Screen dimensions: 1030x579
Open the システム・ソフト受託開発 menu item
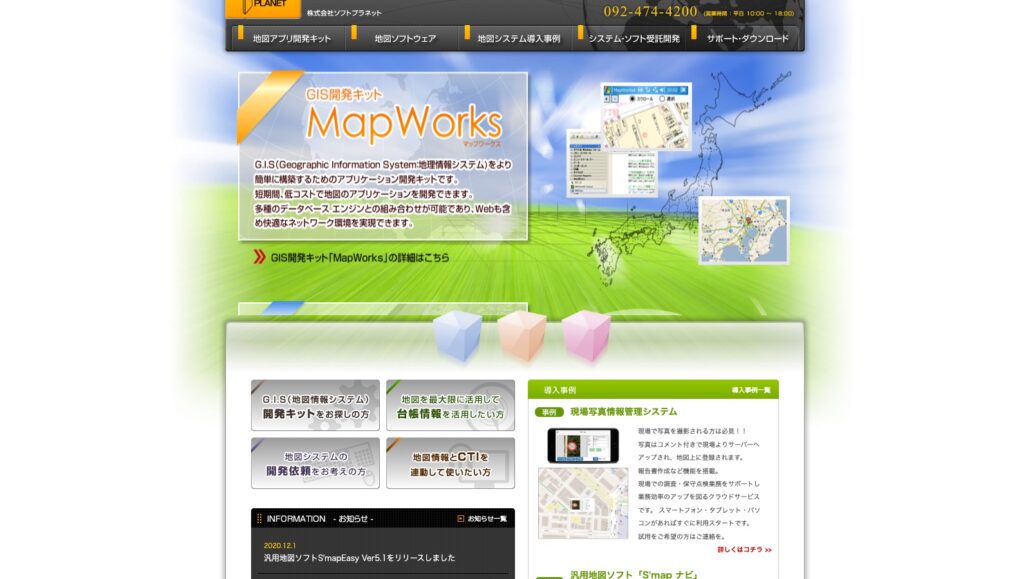click(x=634, y=39)
